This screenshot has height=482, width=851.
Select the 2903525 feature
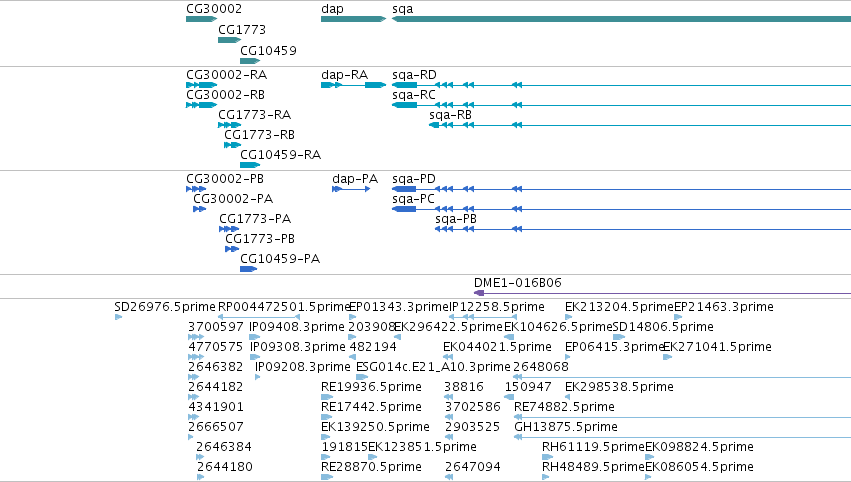point(472,427)
